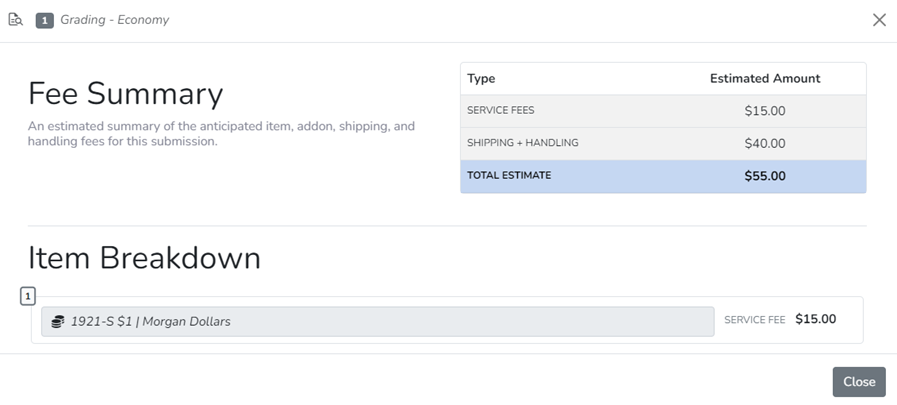Click the TOTAL ESTIMATE row
This screenshot has width=897, height=405.
coord(663,176)
